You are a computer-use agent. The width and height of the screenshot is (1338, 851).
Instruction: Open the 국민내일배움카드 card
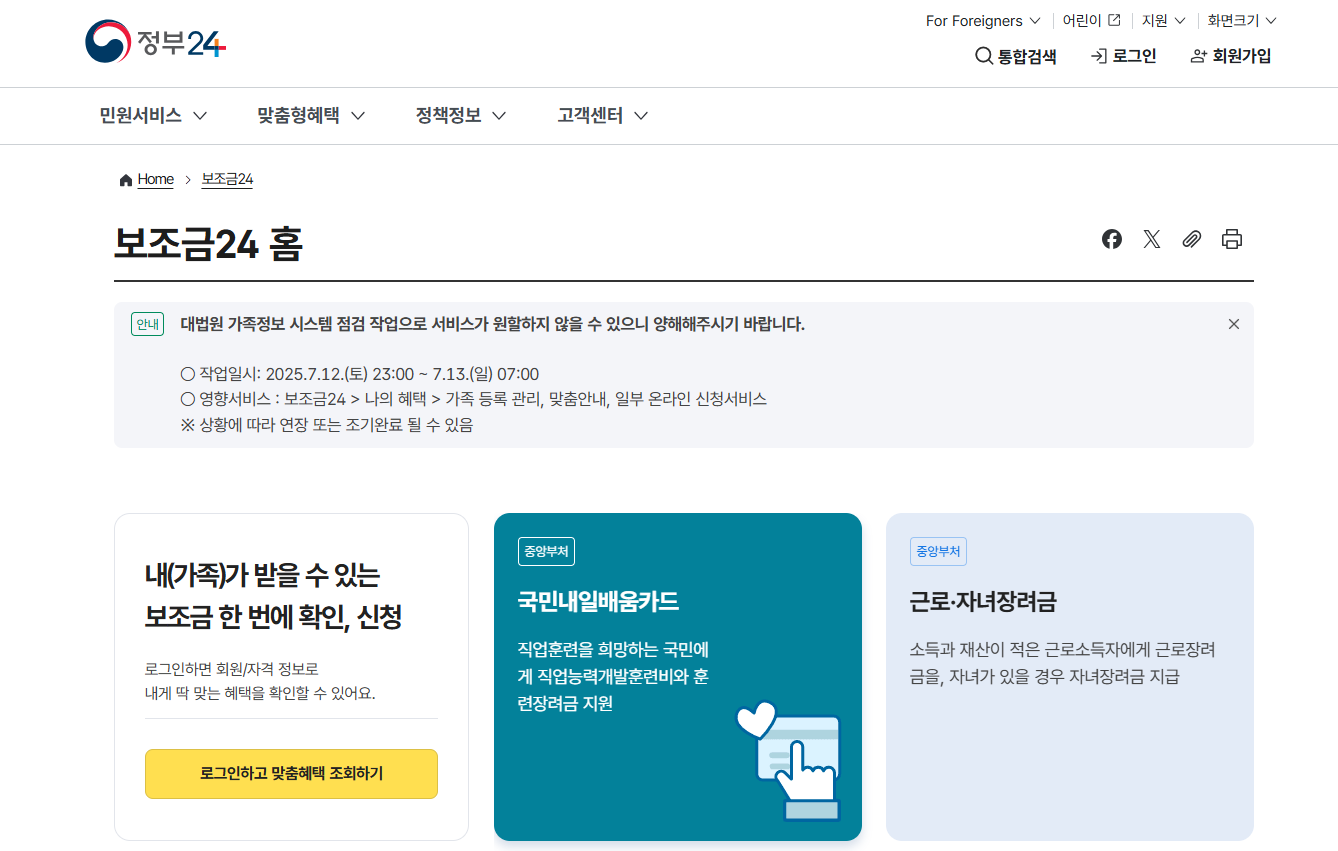pyautogui.click(x=678, y=676)
